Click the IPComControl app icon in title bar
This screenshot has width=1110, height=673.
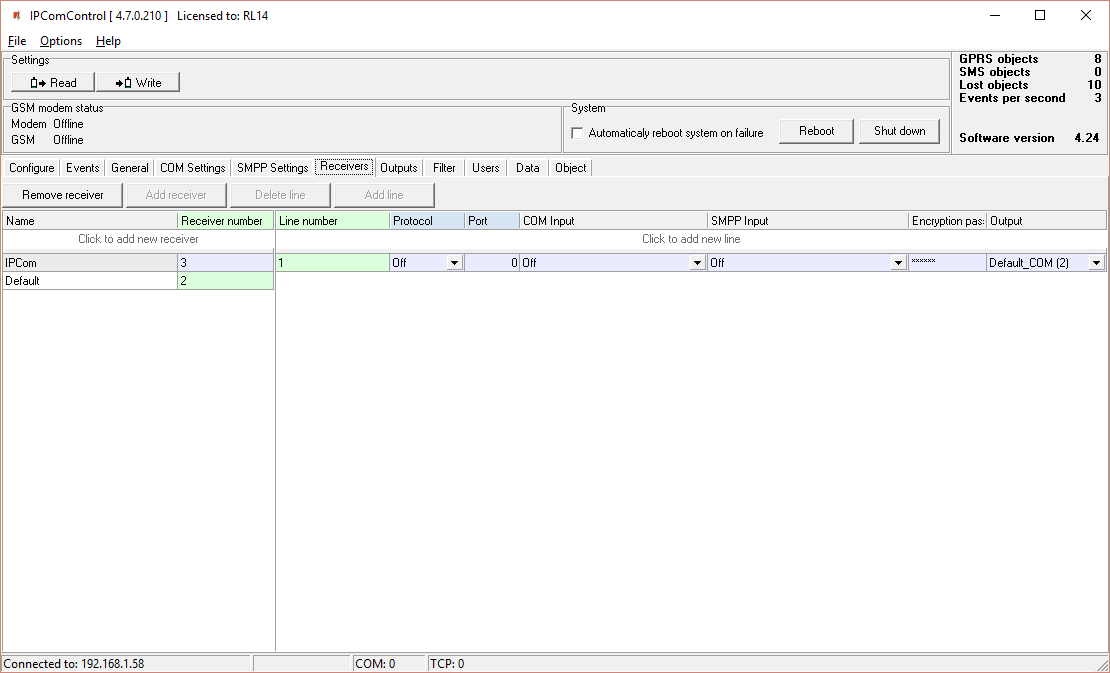(16, 15)
